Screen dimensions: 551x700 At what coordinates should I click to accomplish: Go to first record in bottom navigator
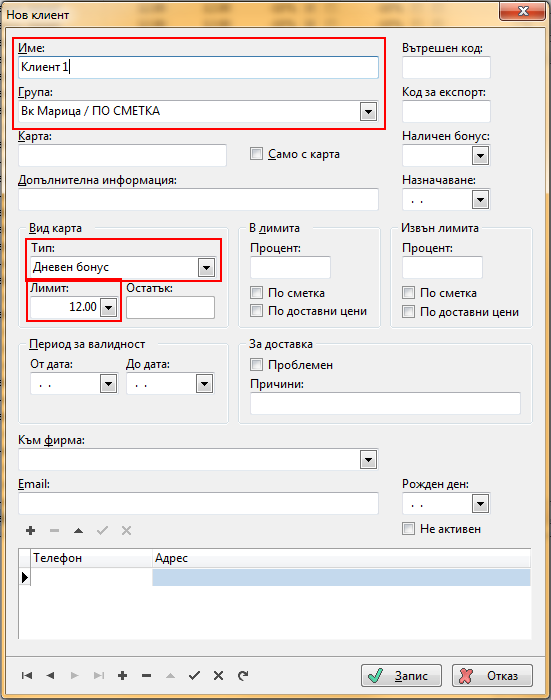tap(27, 675)
